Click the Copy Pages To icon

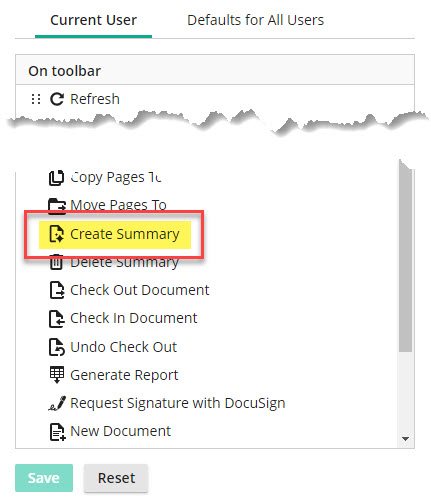tap(56, 177)
